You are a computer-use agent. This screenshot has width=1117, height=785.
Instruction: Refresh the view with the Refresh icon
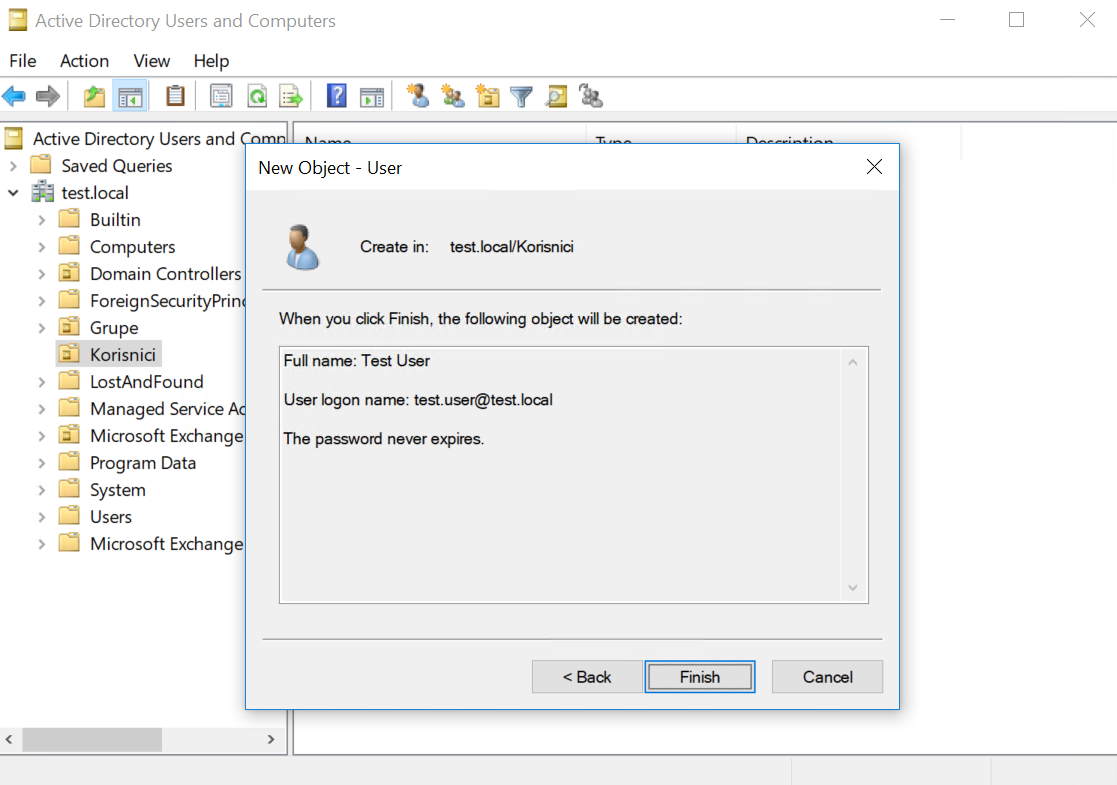(x=256, y=95)
